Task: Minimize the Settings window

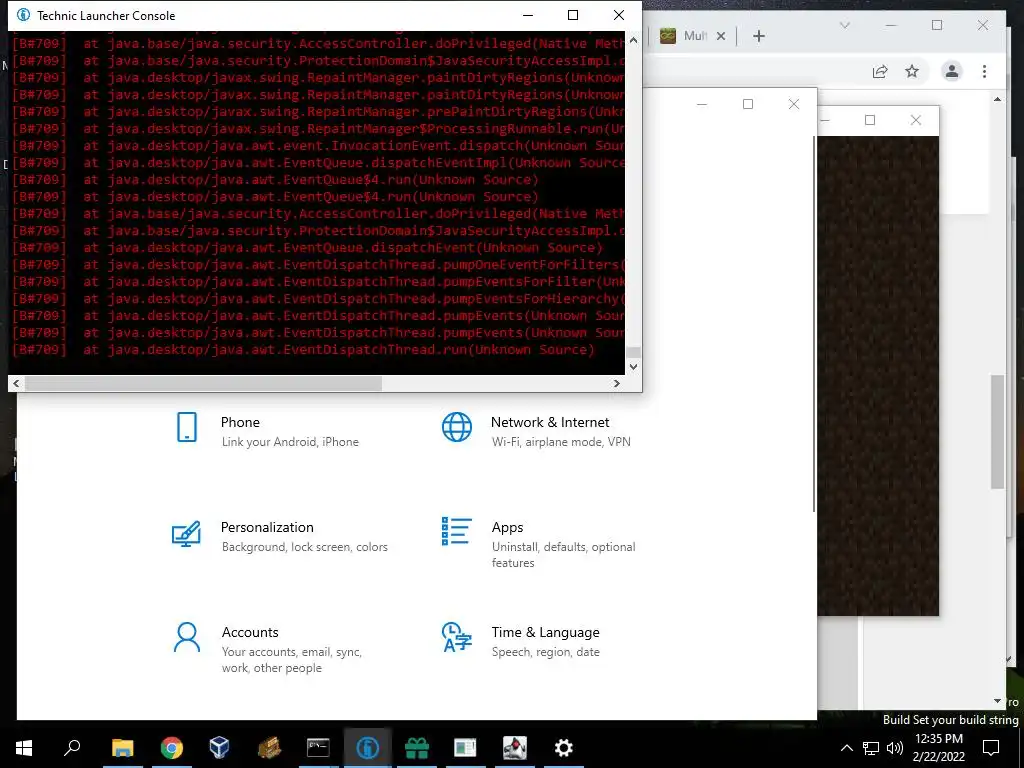Action: (x=702, y=104)
